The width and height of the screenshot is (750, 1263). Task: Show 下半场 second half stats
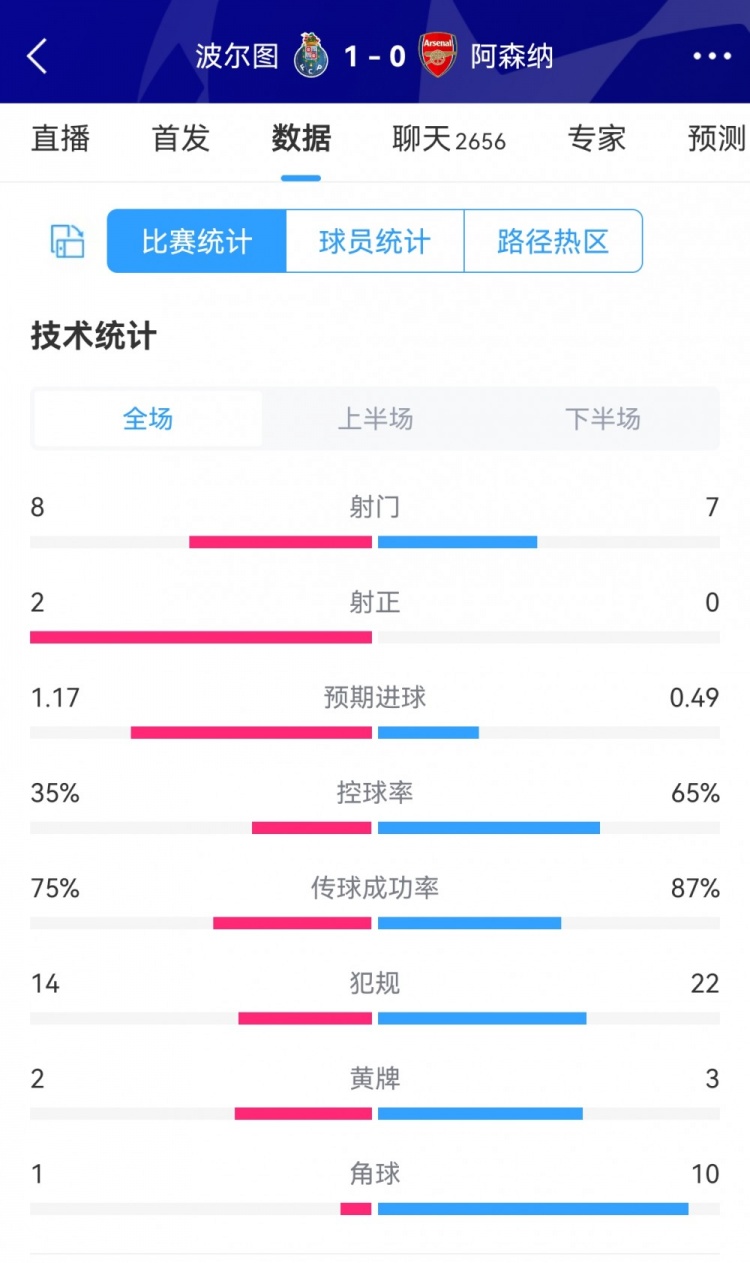tap(602, 418)
